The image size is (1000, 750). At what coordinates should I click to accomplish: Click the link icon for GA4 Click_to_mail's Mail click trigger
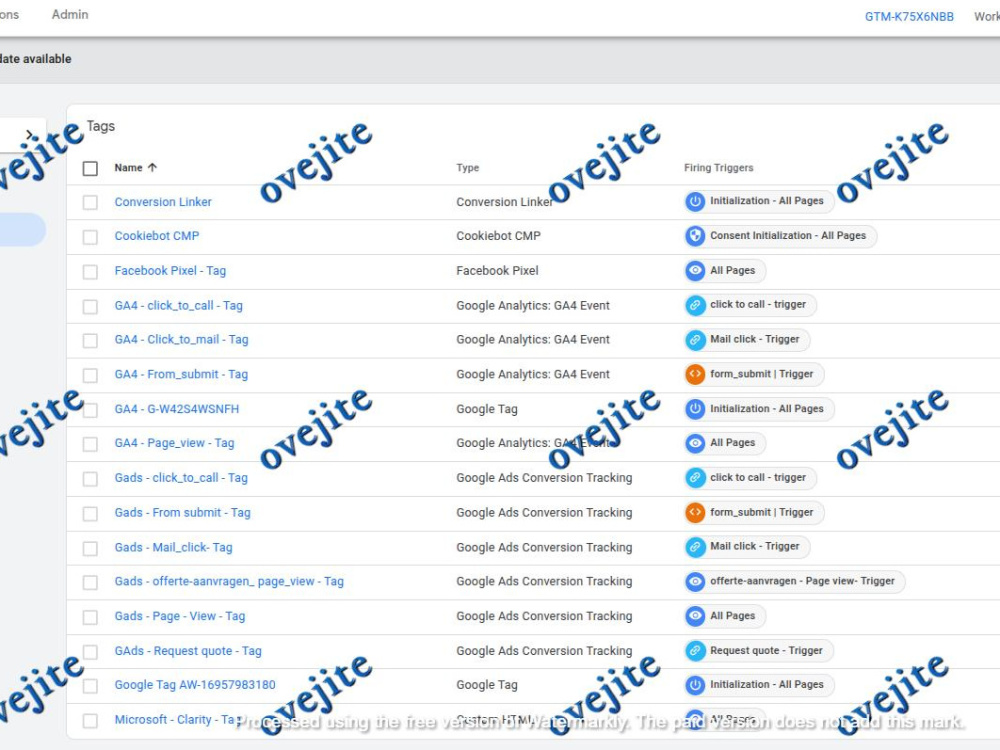tap(695, 339)
